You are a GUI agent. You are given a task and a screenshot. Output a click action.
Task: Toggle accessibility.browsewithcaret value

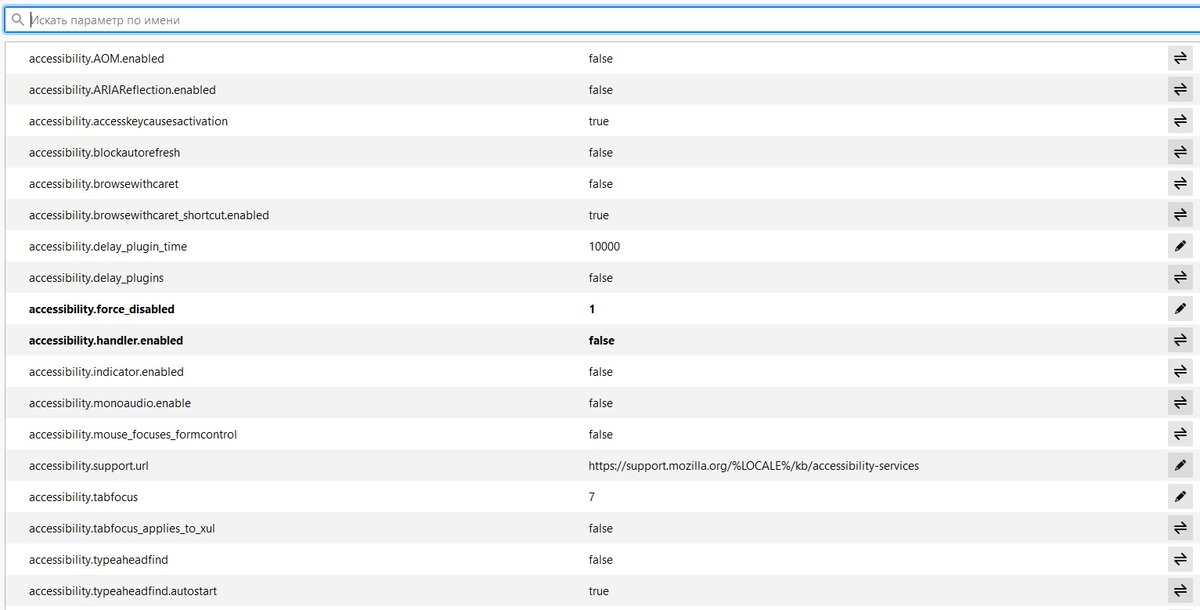[x=1180, y=184]
